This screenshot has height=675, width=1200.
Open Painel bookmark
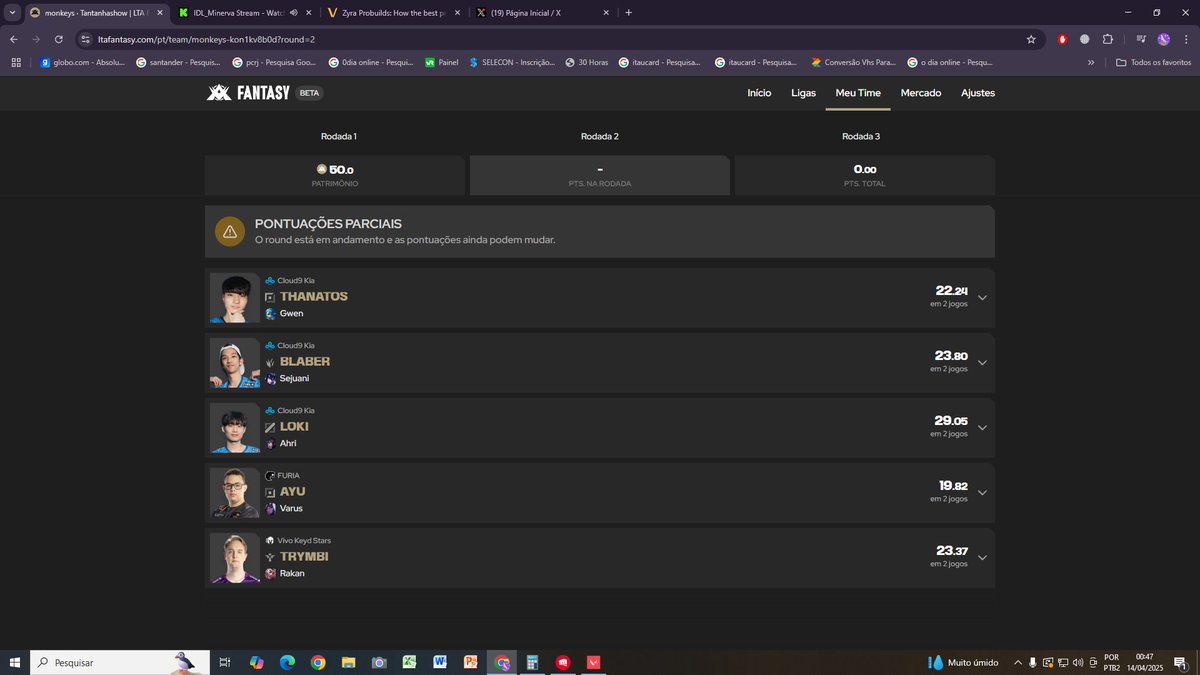[441, 62]
